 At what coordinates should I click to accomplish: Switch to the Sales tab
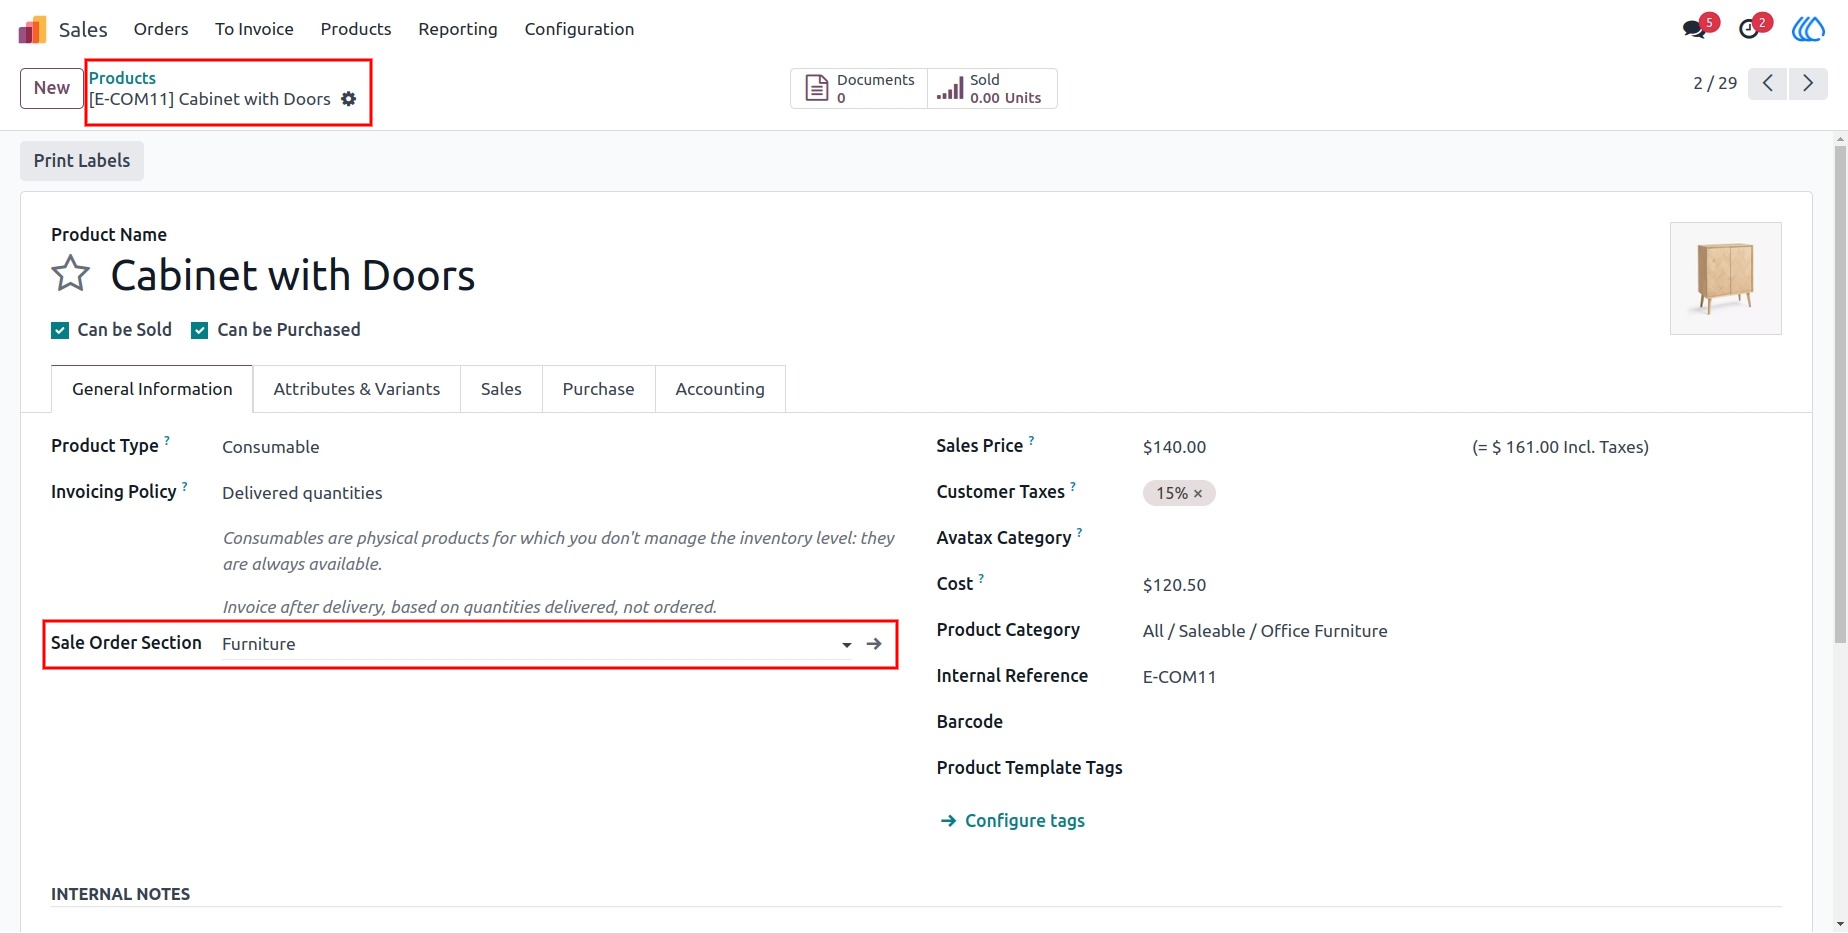tap(501, 389)
